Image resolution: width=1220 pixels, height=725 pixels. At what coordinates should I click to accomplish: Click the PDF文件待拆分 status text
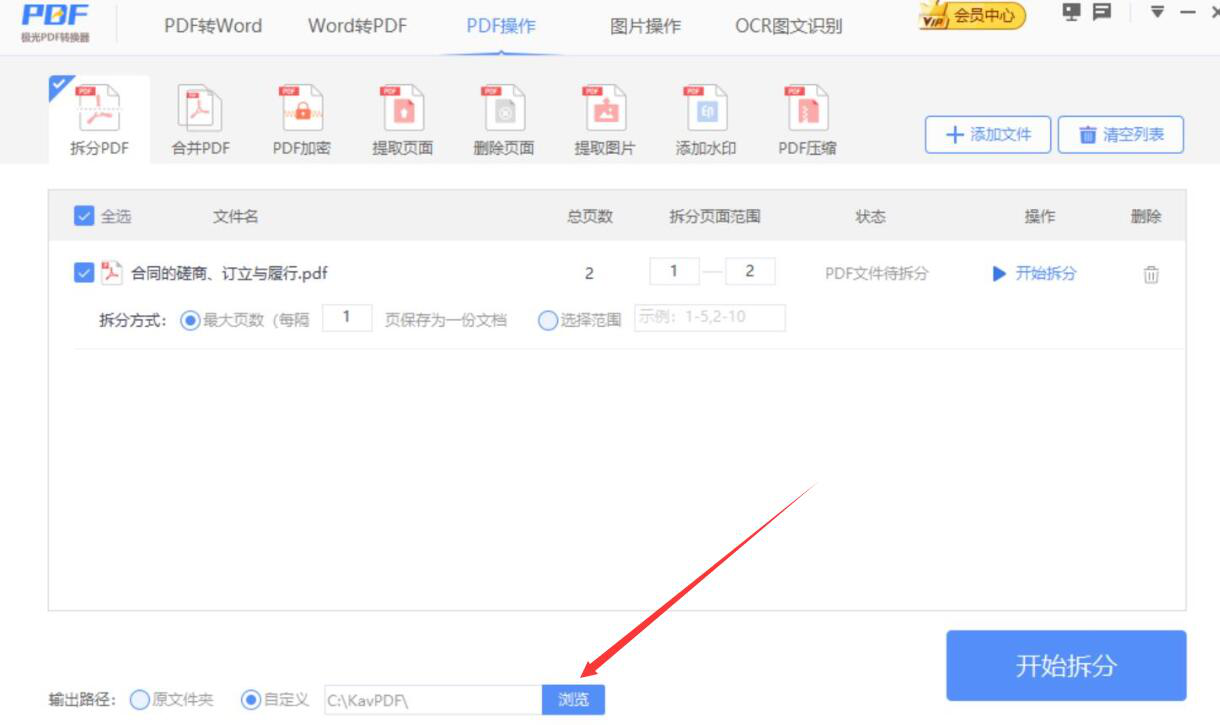coord(877,273)
